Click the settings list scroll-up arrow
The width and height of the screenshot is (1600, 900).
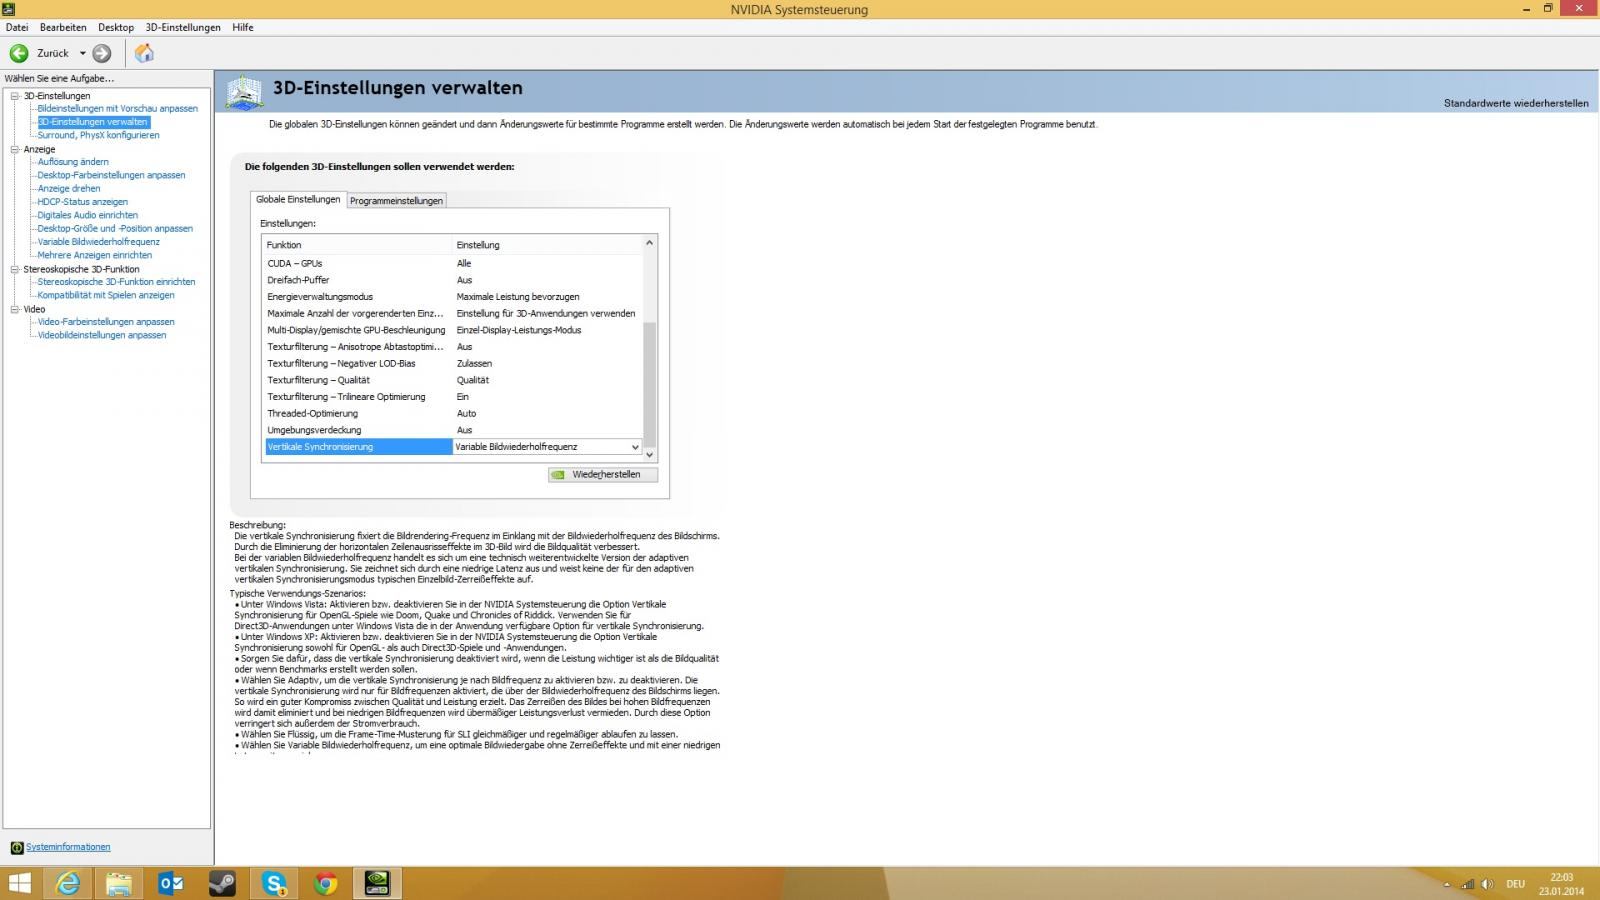(649, 243)
